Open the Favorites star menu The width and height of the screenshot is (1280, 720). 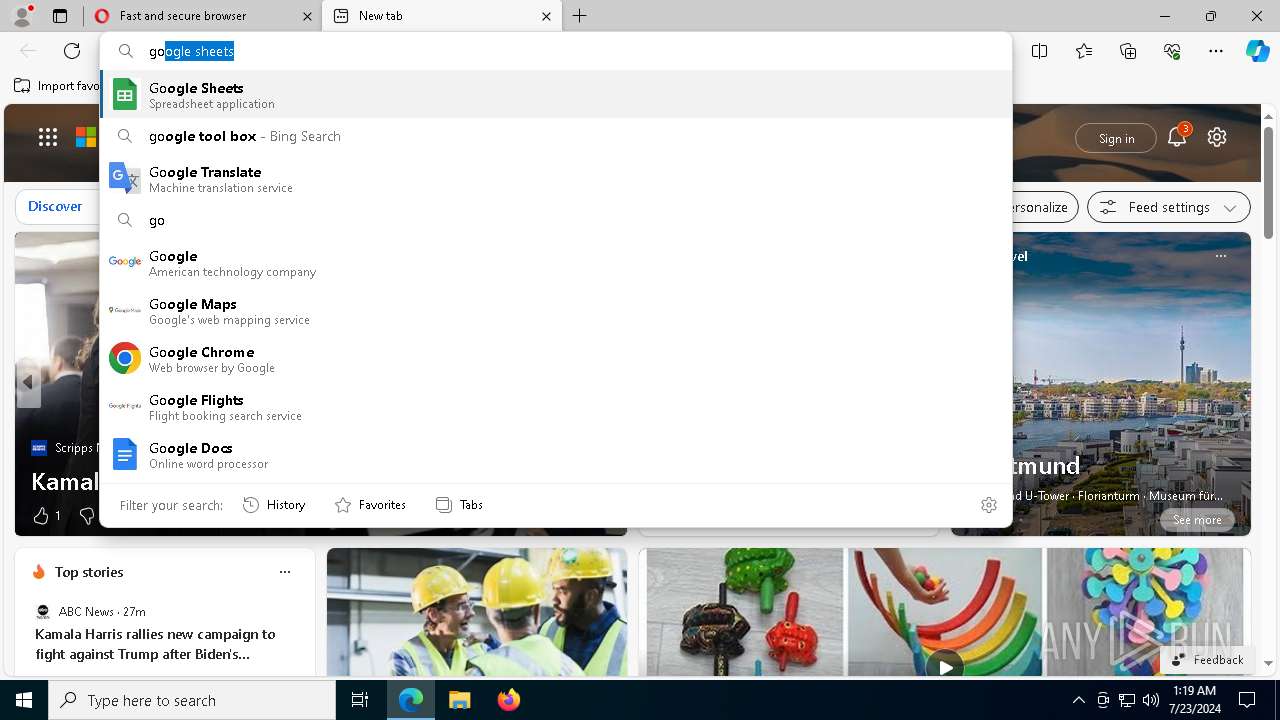coord(1084,51)
